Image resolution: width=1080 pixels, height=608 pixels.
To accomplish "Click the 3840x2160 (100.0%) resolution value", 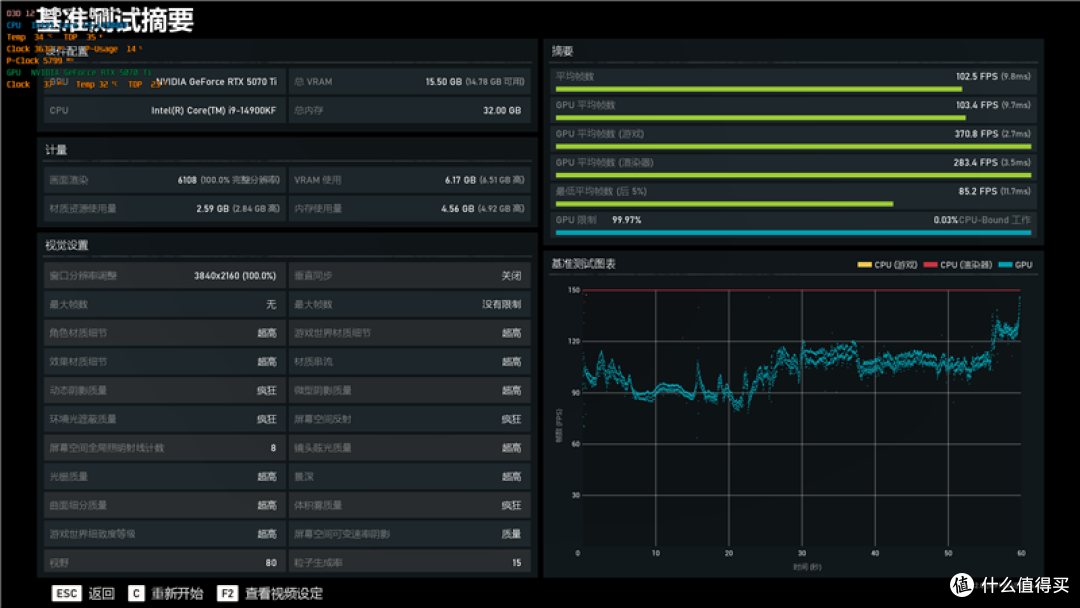I will click(235, 275).
